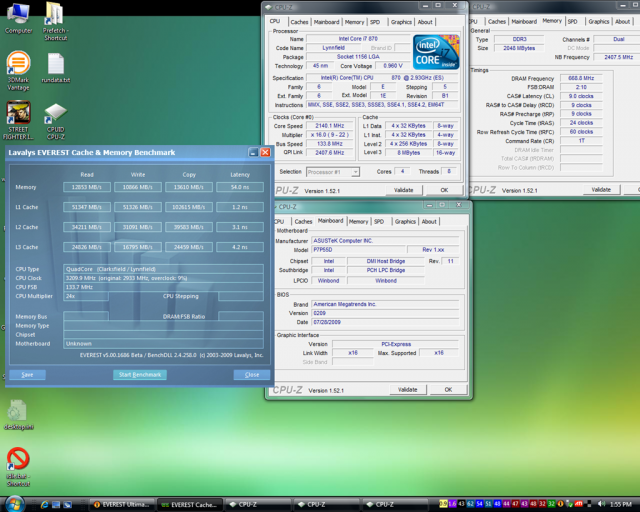Click Switch Between Windows quick launch icon
640x512 pixels.
(67, 505)
